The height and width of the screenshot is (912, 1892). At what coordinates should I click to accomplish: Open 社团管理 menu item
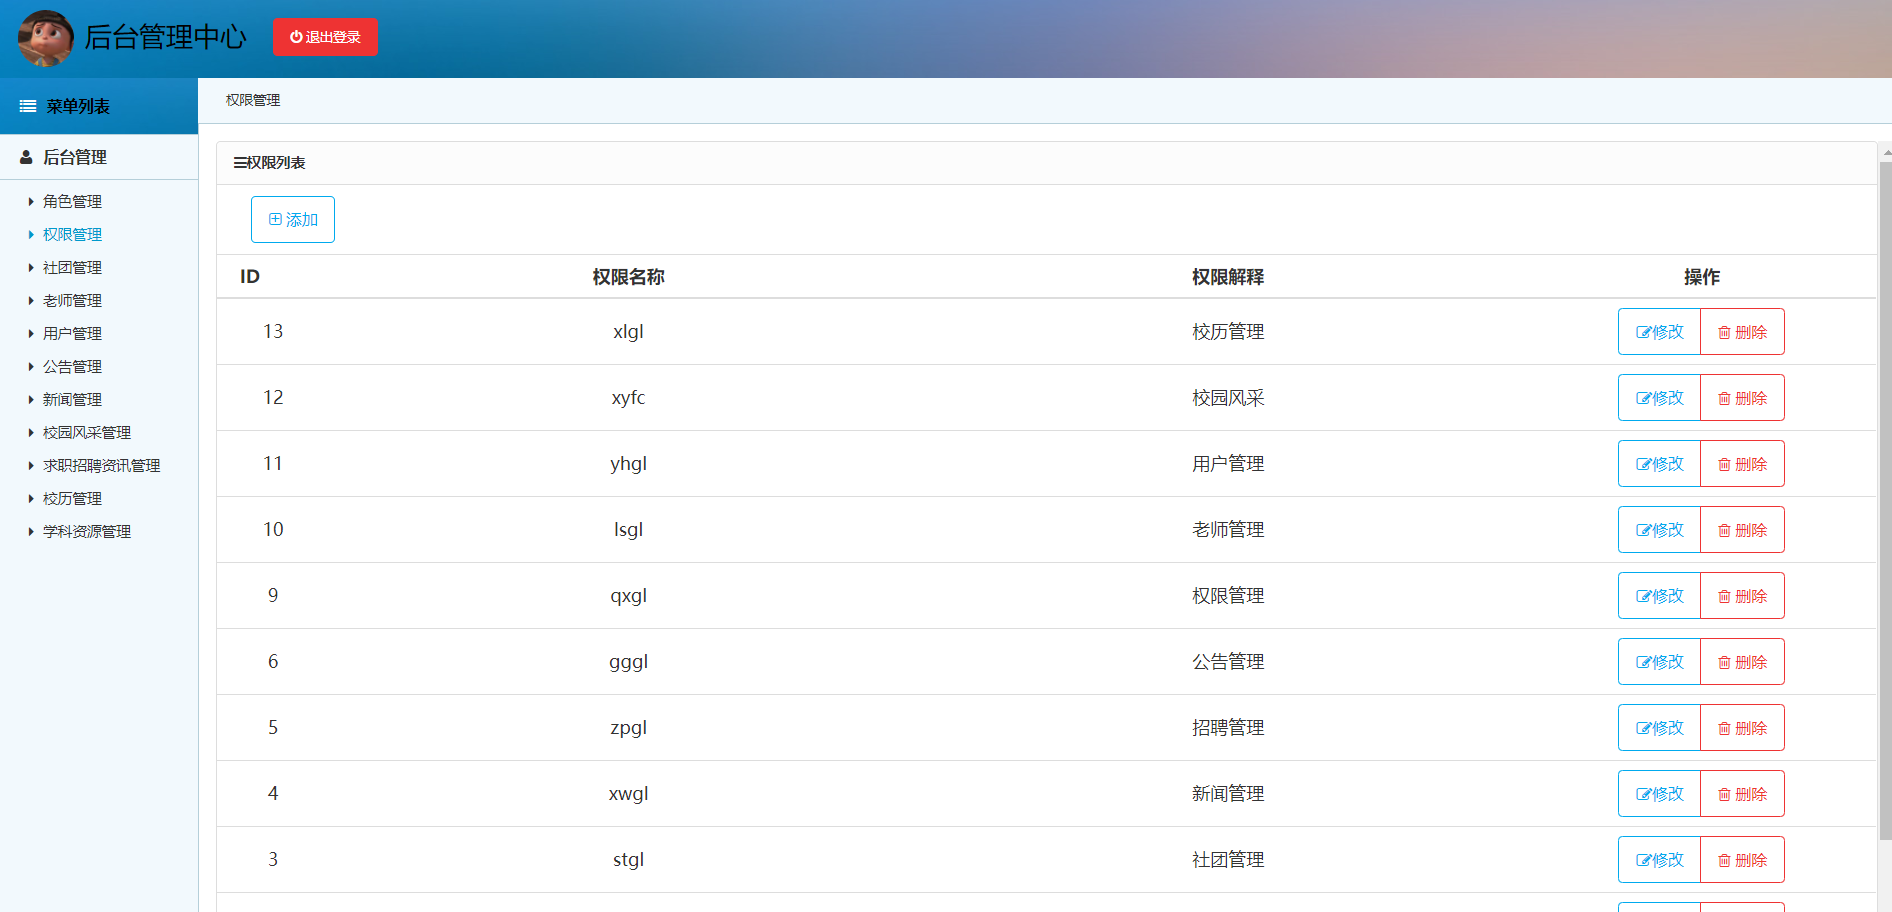(x=72, y=267)
